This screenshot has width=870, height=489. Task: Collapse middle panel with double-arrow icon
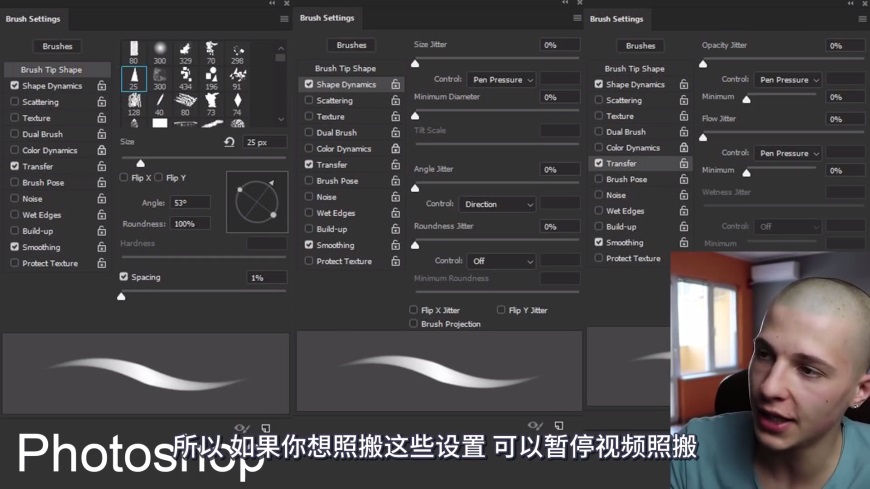[x=565, y=3]
